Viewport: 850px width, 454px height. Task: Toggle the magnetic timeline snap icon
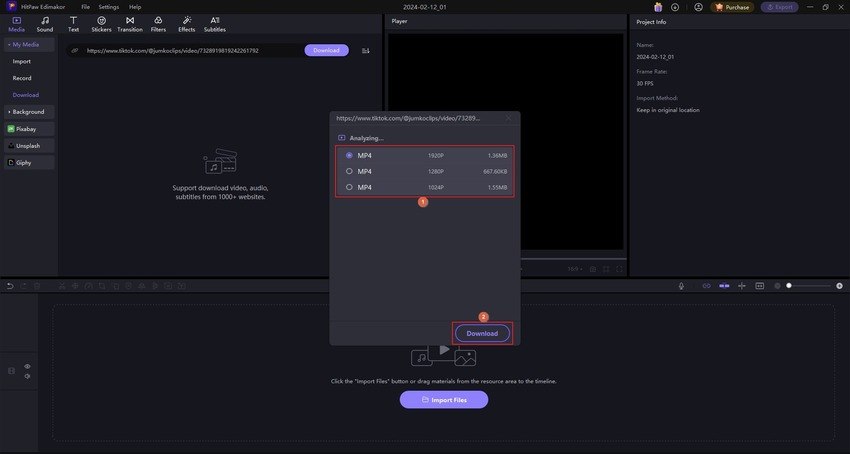coord(724,286)
